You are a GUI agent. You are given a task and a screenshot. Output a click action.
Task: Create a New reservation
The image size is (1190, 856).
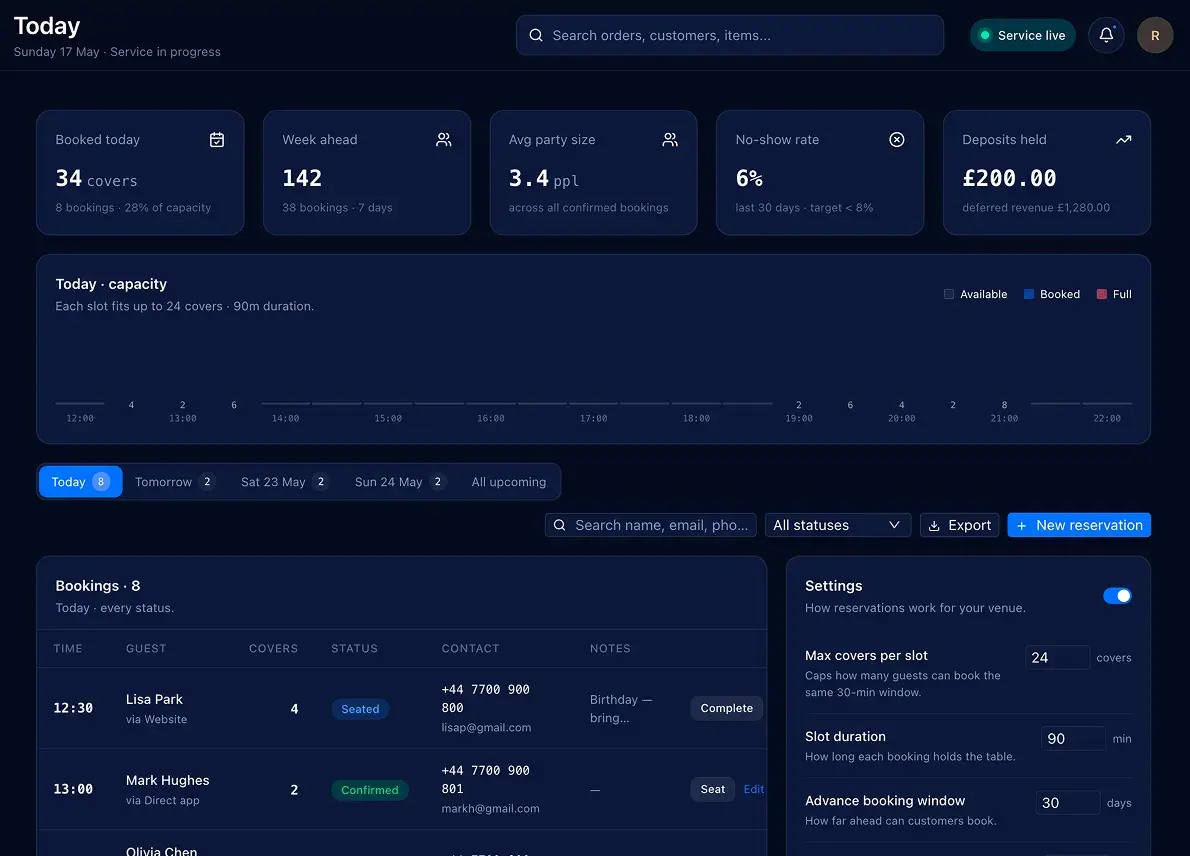click(x=1079, y=525)
